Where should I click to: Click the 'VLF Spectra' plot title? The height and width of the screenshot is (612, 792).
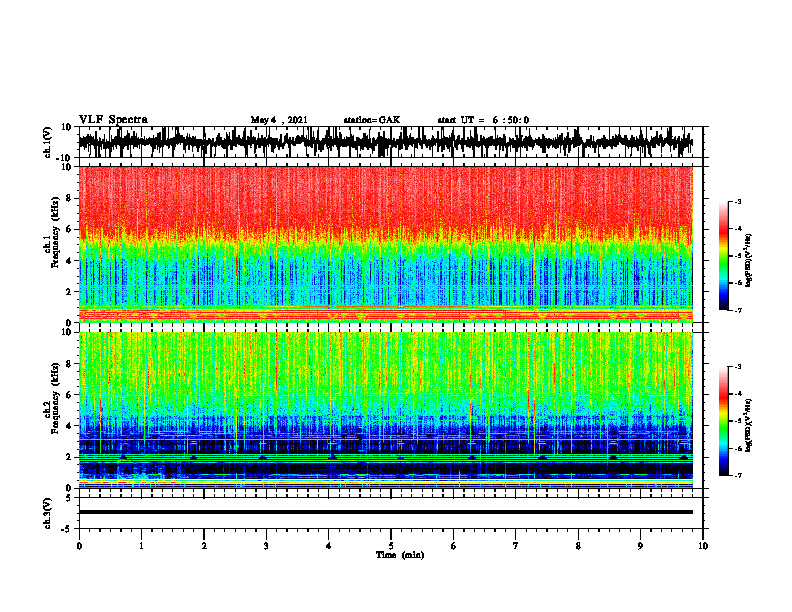point(113,120)
